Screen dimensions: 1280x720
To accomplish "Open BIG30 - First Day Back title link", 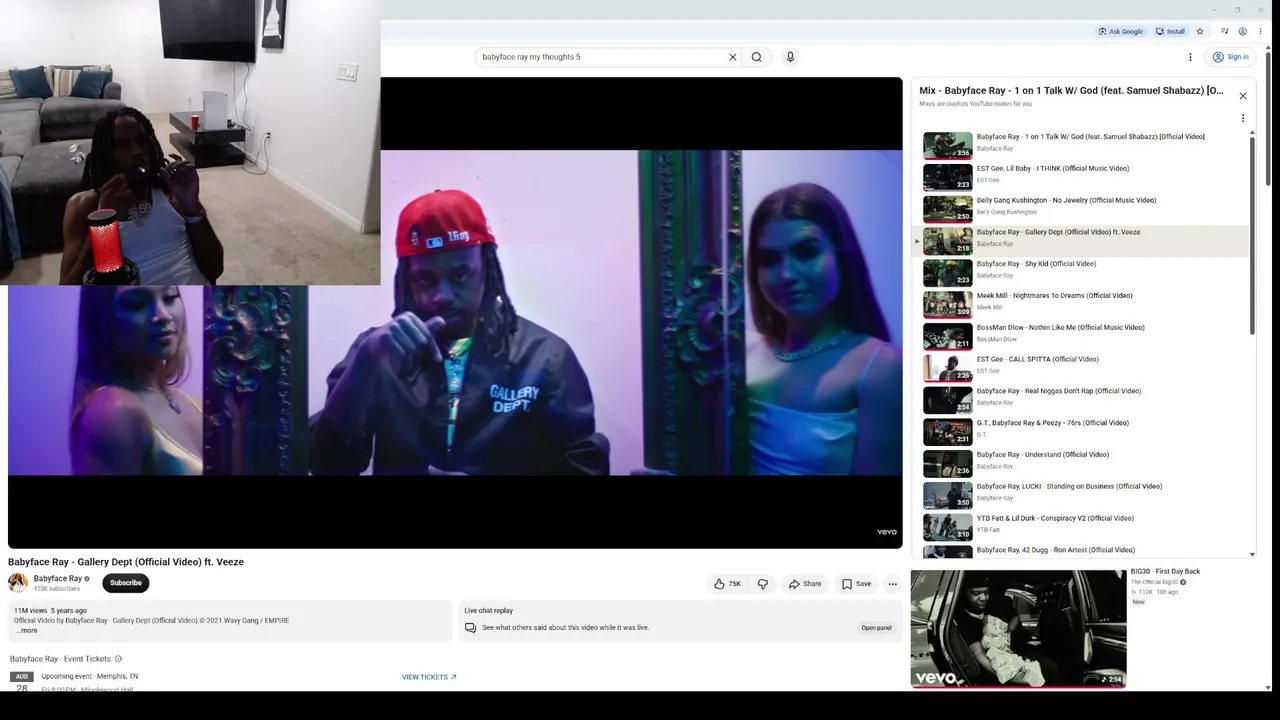I will pos(1165,572).
